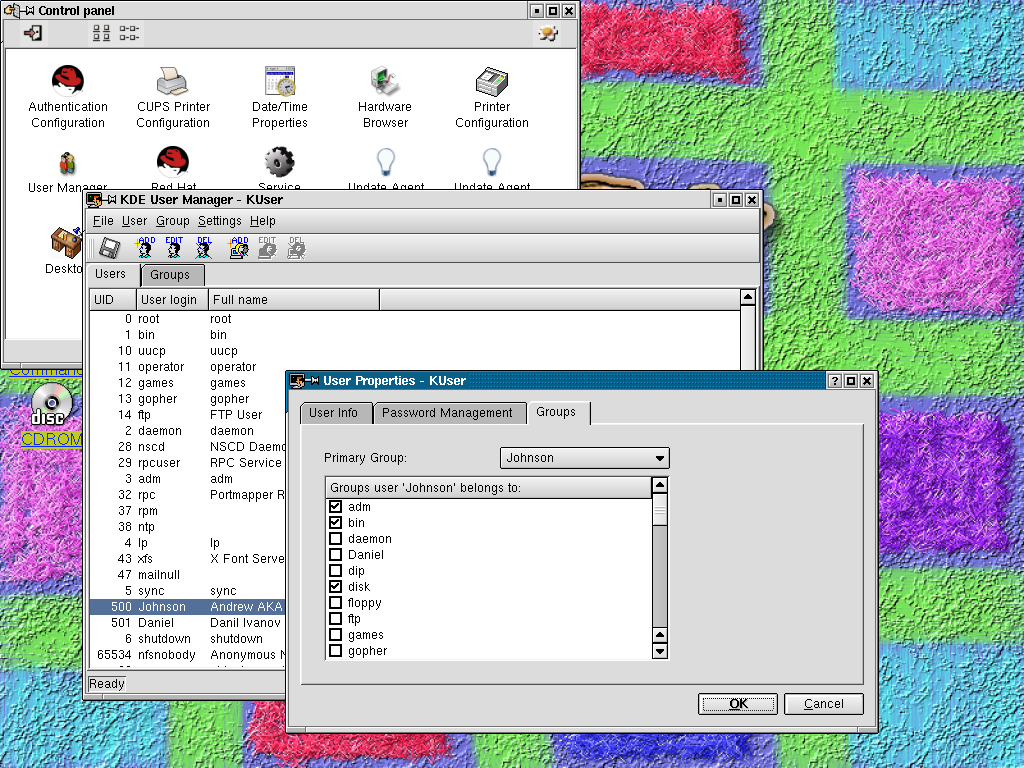Click Edit group icon in KUser toolbar
Screen dimensions: 1024x768
coord(267,248)
